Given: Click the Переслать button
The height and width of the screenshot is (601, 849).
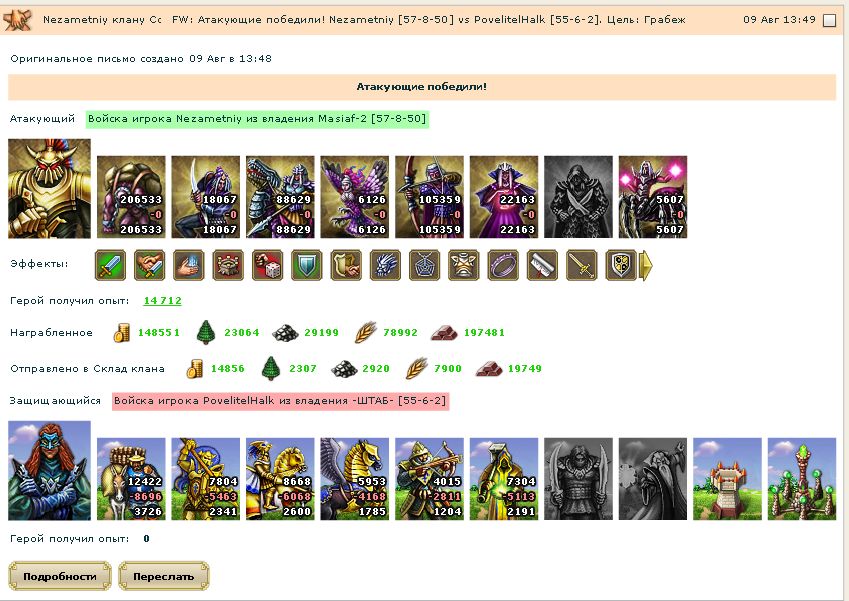Looking at the screenshot, I should click(164, 576).
